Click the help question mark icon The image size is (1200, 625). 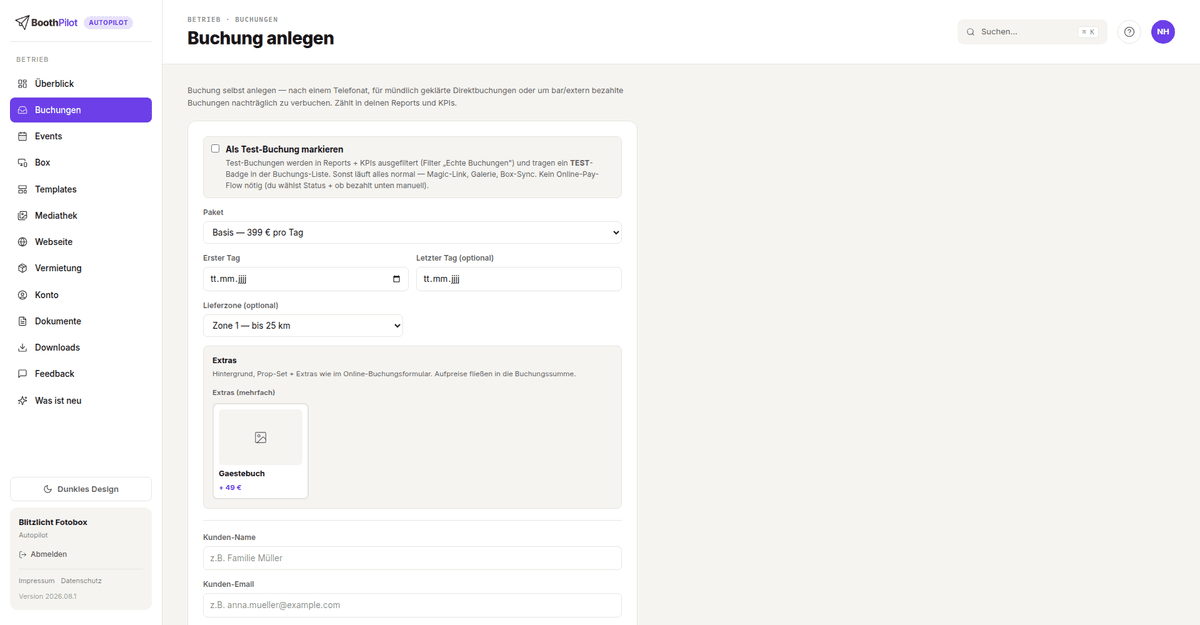(x=1129, y=32)
